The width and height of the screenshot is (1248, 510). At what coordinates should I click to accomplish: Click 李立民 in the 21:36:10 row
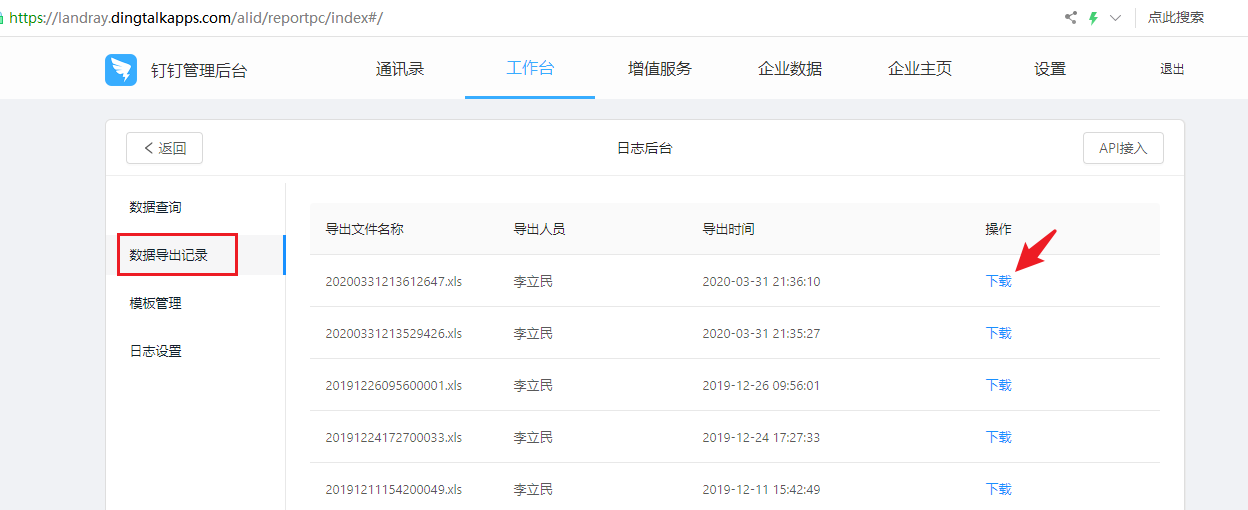tap(533, 281)
